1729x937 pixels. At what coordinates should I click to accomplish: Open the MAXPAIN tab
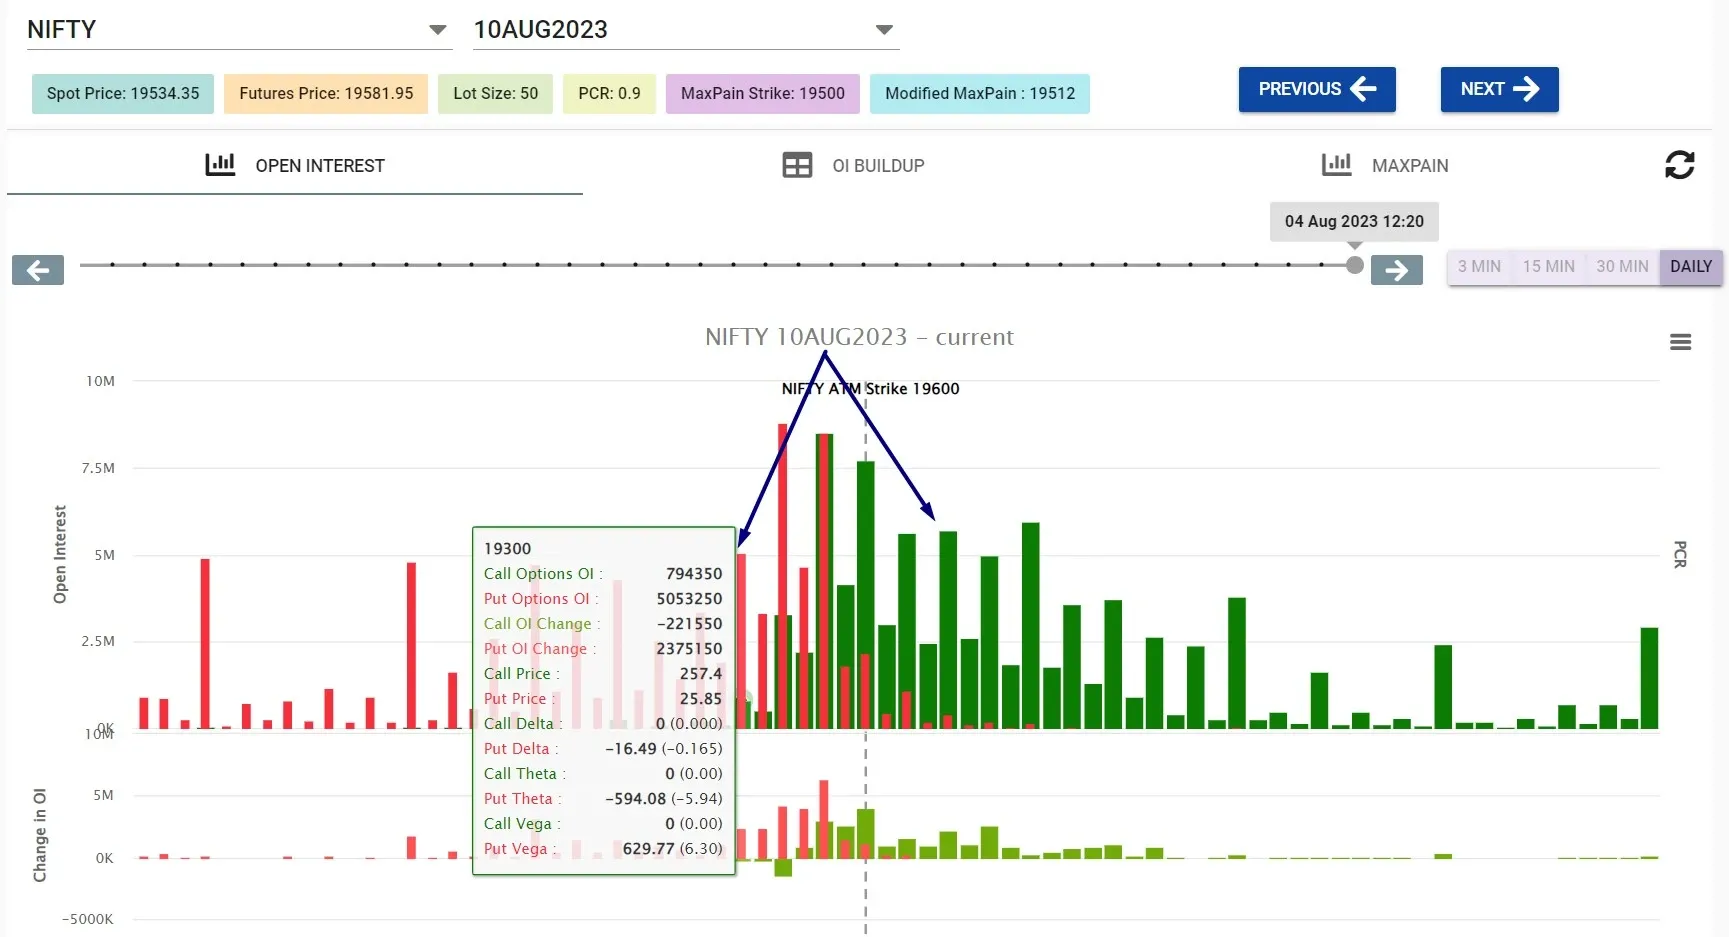pos(1409,166)
